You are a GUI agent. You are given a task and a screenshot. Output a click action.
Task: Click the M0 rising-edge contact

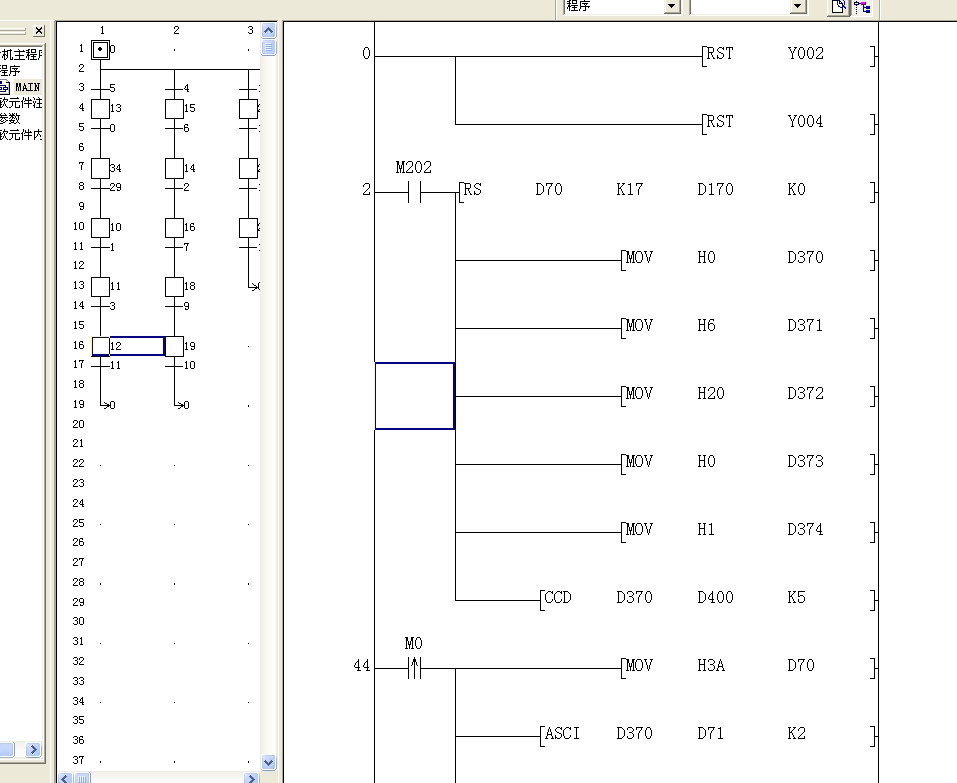[414, 667]
